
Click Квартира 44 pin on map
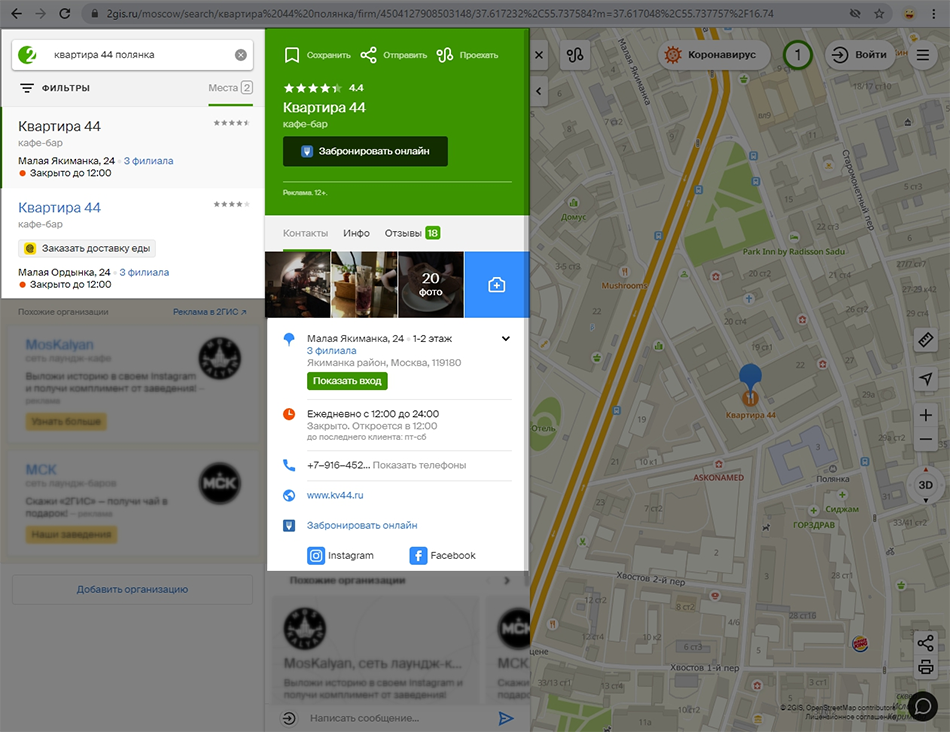point(750,385)
